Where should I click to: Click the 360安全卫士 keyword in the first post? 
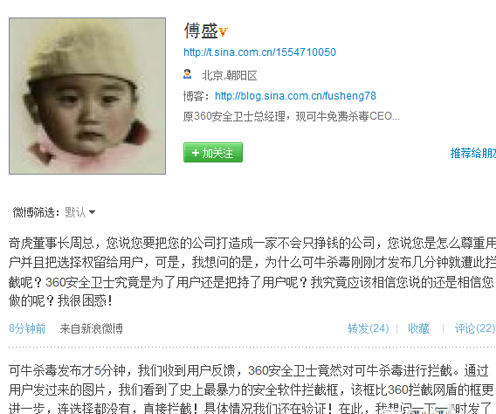(80, 282)
